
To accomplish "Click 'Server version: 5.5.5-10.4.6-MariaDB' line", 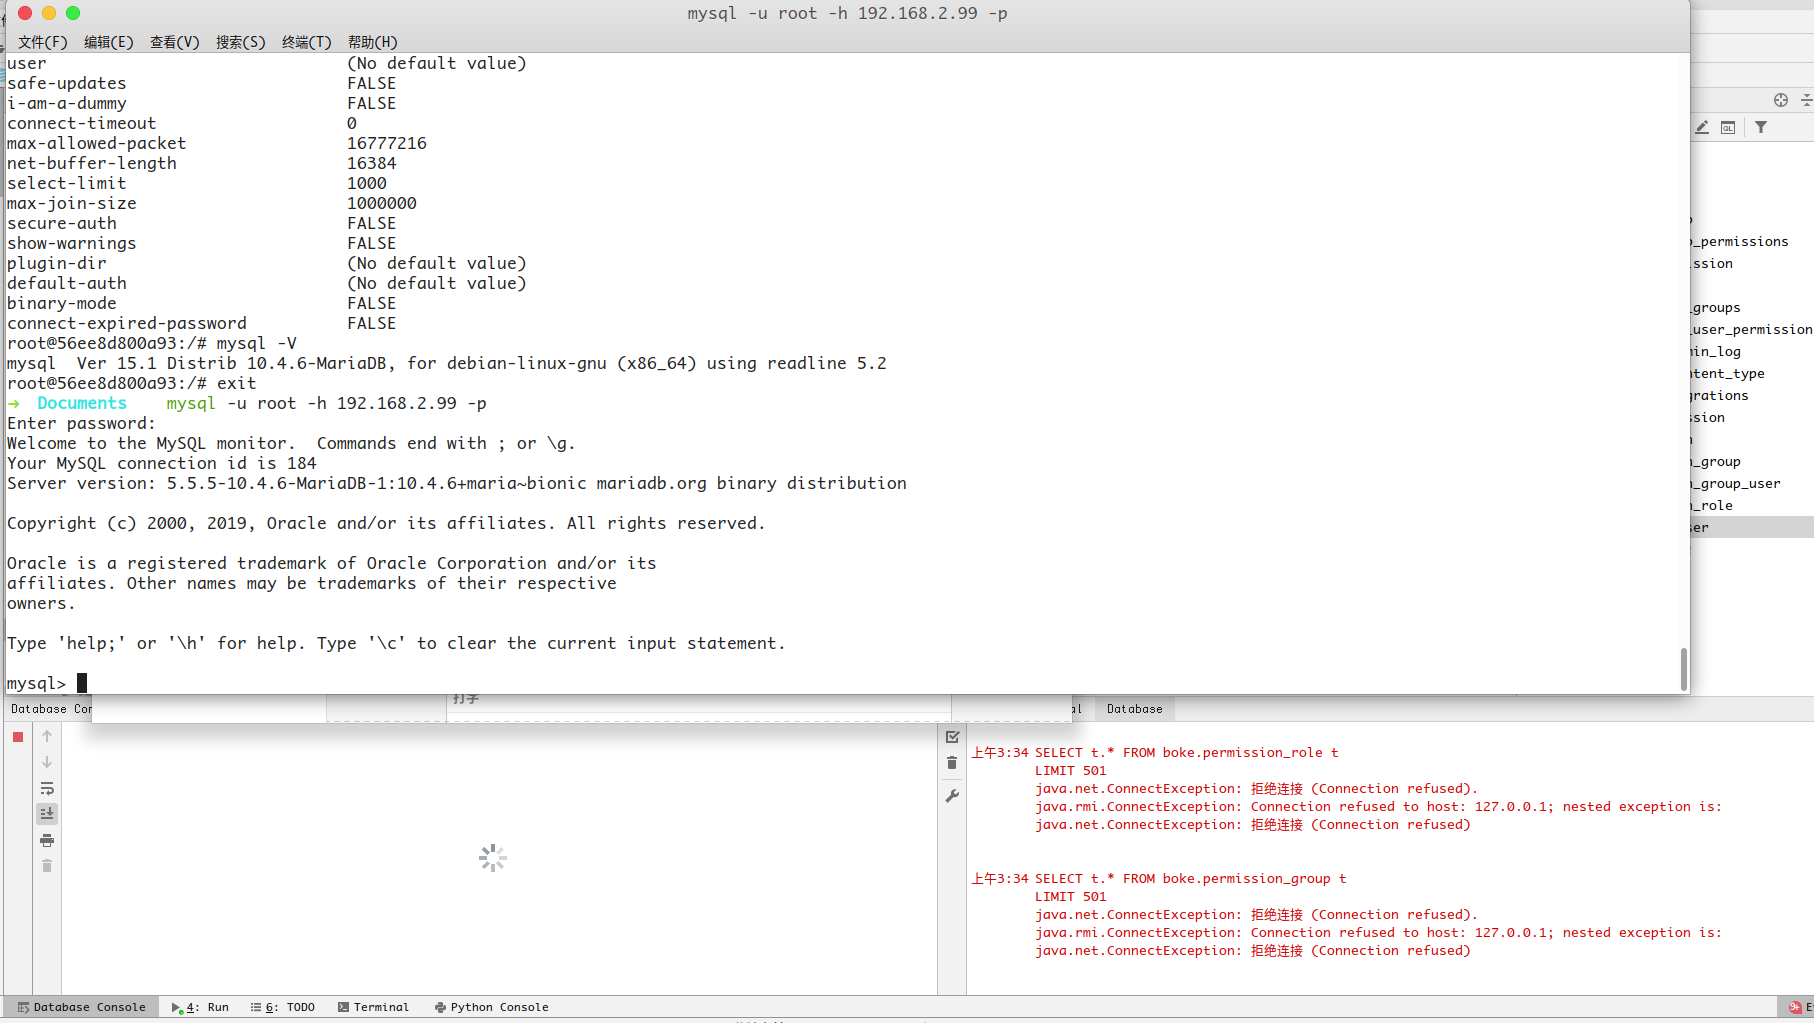I will click(457, 483).
